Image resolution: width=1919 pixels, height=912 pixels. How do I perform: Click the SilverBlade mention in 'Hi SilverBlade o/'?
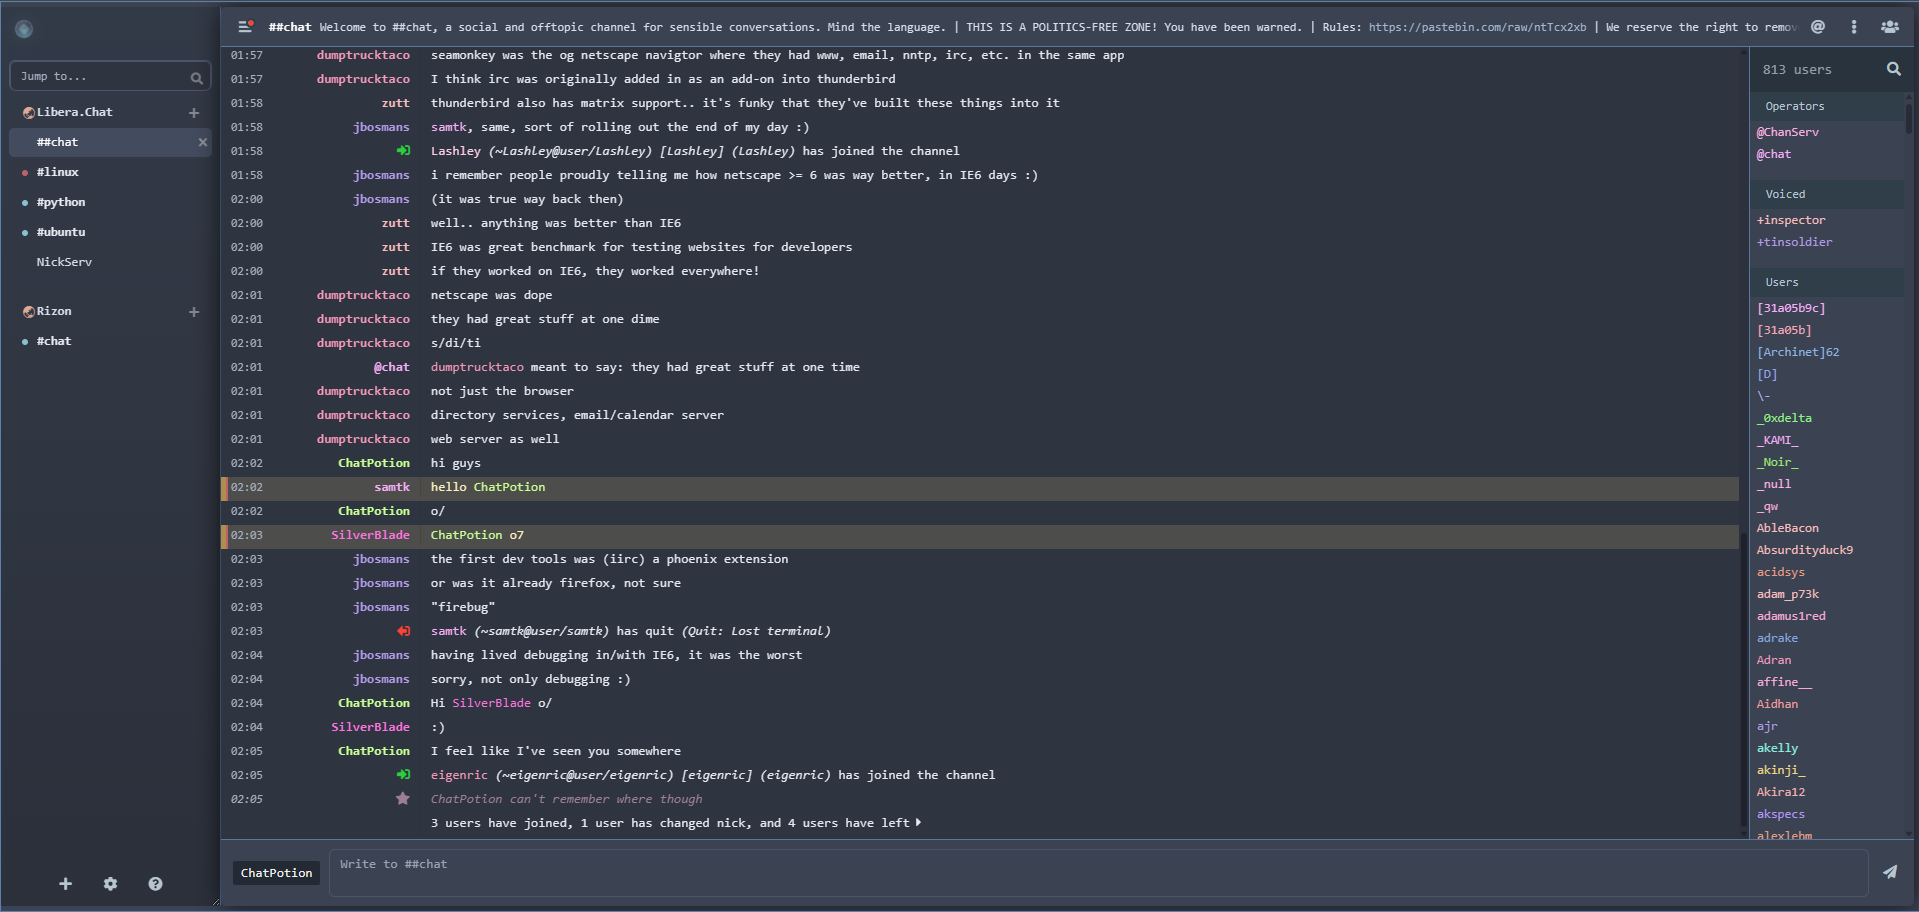pos(491,703)
